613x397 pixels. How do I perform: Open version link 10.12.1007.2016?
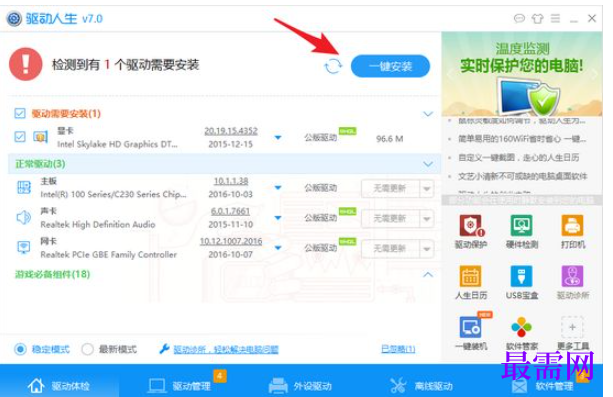click(x=231, y=241)
